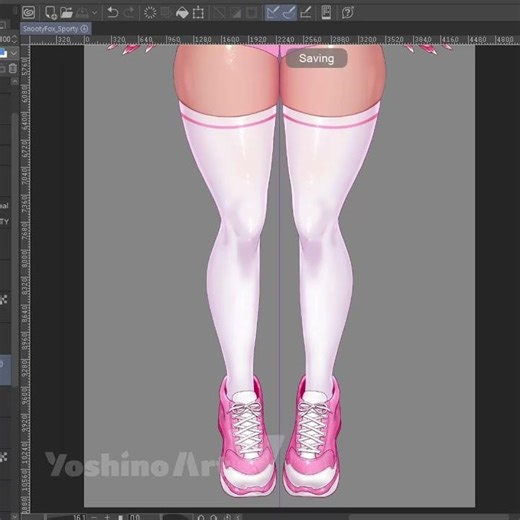
Task: Click the horizontal ruler at 1920 mark
Action: (257, 40)
